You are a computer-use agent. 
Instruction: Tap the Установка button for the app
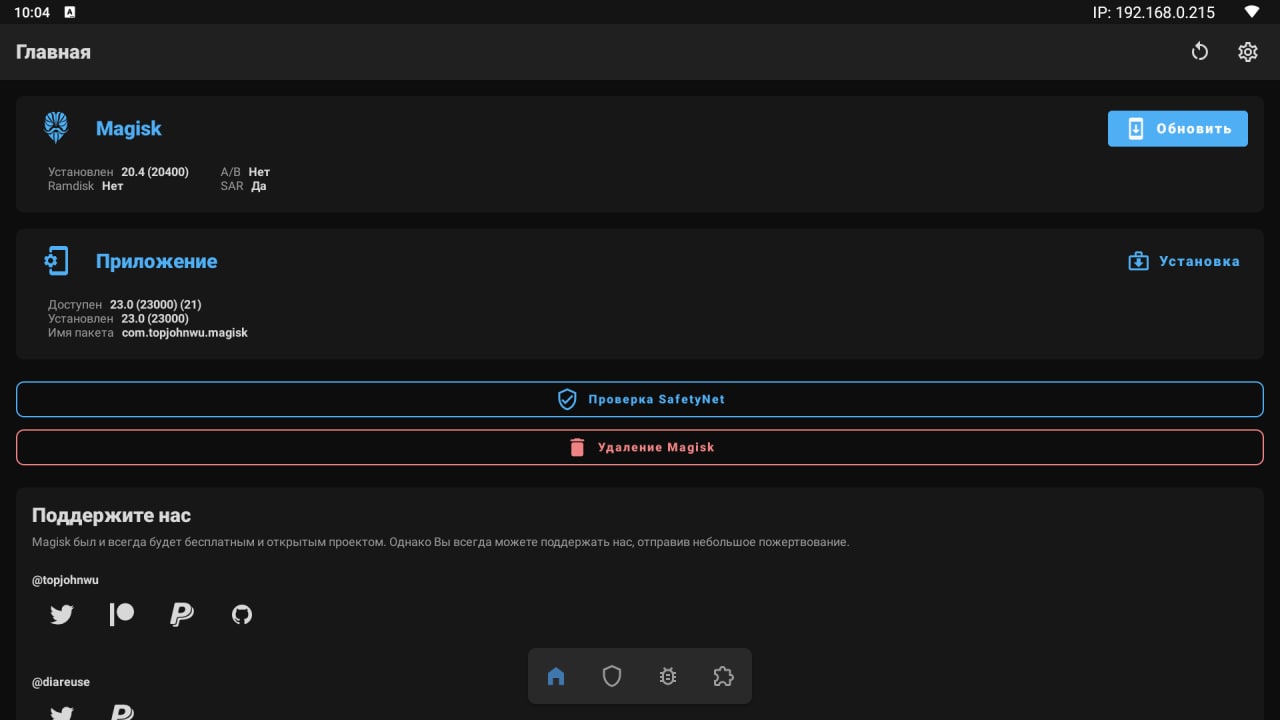click(1184, 261)
